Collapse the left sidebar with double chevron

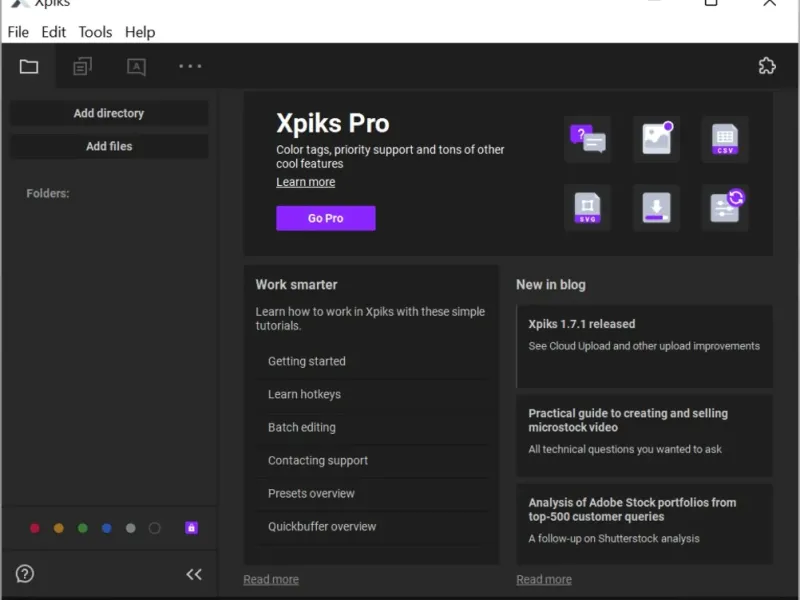coord(194,574)
